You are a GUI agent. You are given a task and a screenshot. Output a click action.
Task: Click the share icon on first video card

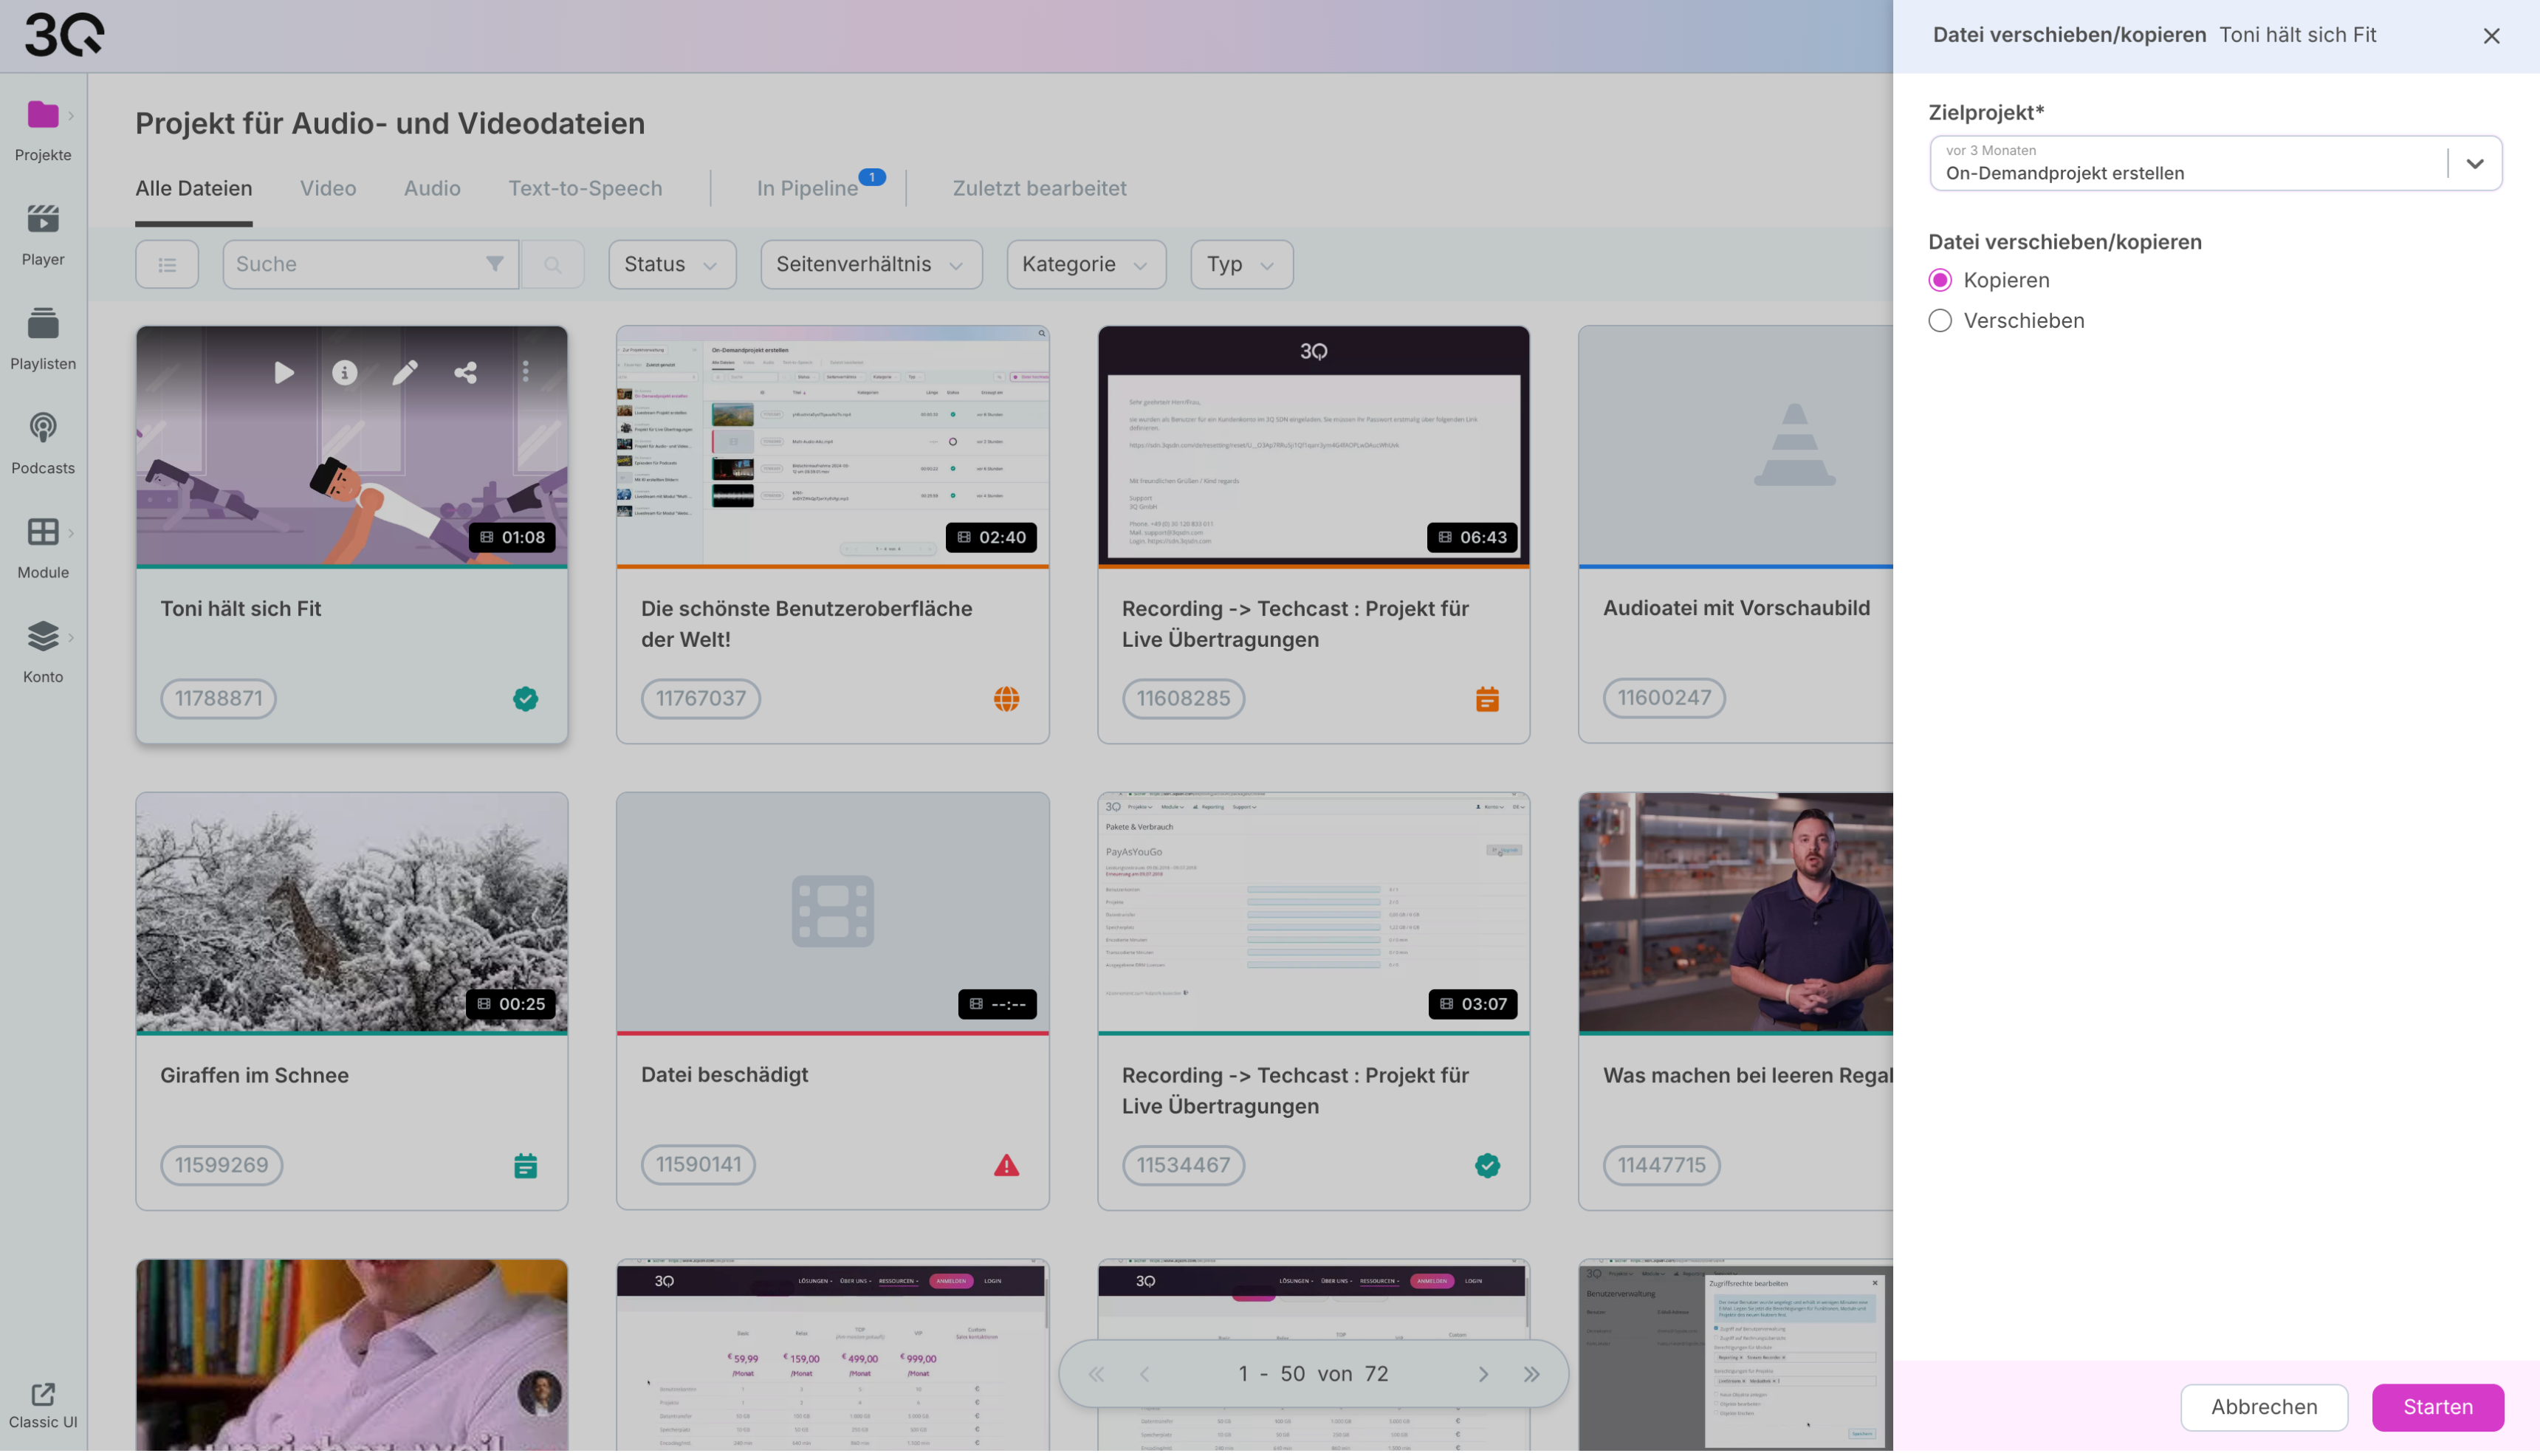[465, 373]
